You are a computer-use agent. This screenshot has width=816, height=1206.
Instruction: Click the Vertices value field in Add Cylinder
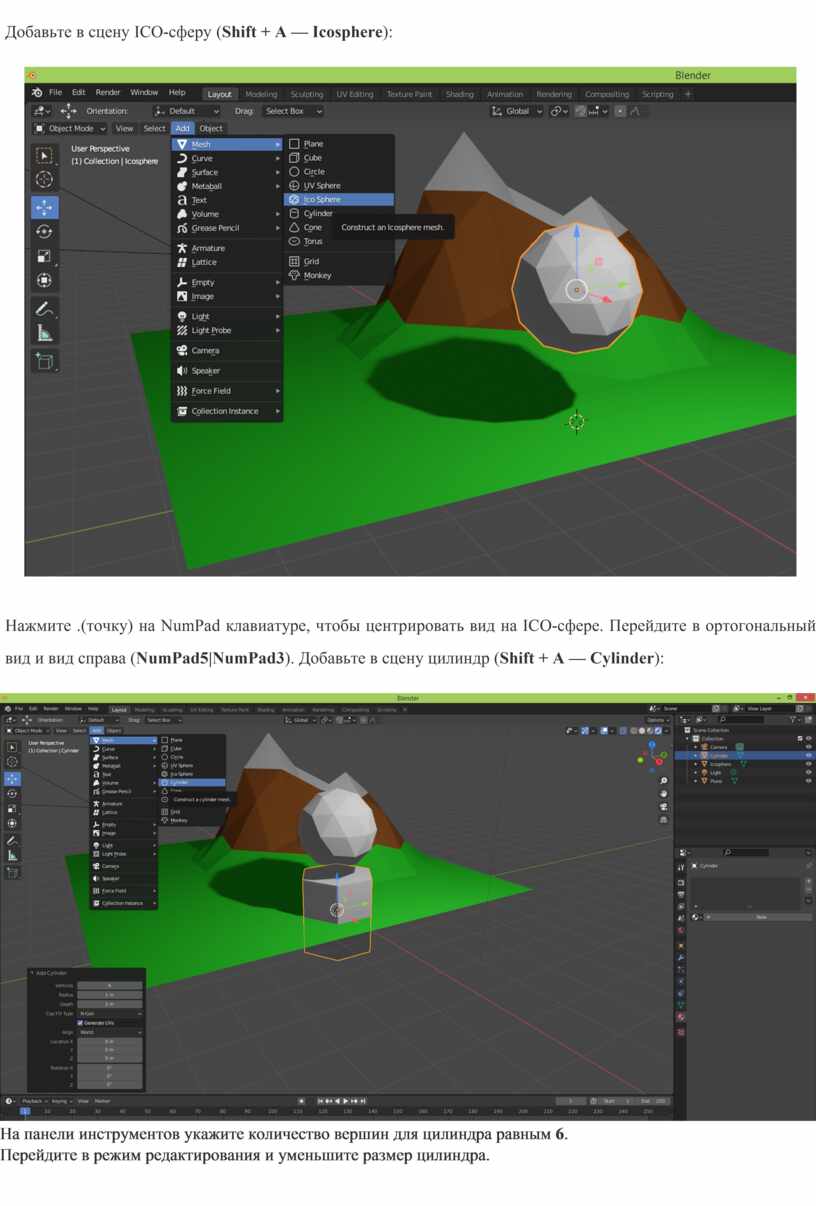point(110,986)
